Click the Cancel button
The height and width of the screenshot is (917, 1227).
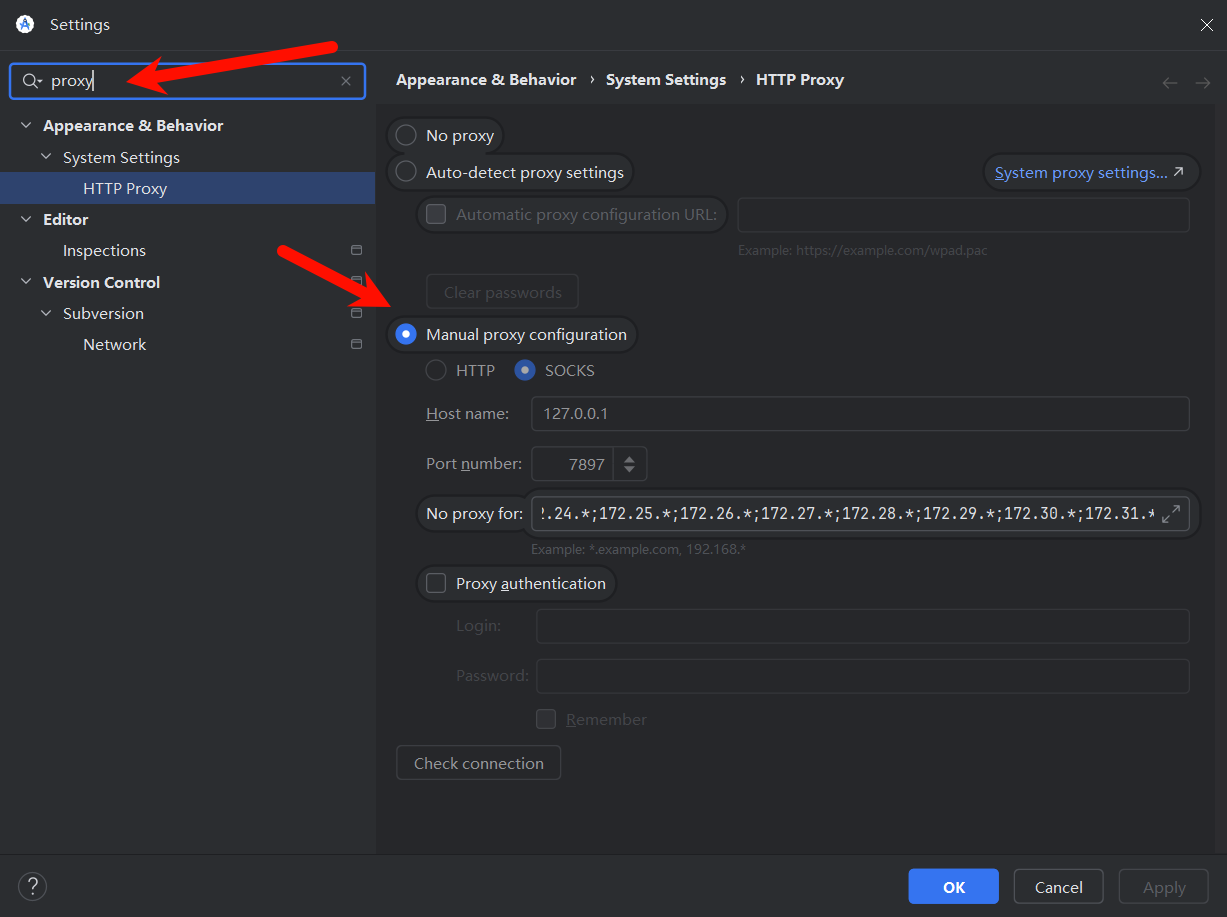pos(1059,887)
